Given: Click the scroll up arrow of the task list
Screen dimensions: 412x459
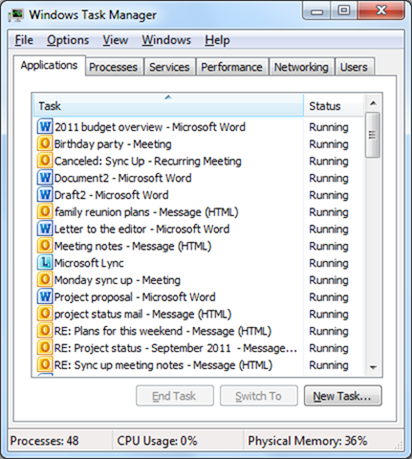Looking at the screenshot, I should (x=373, y=103).
